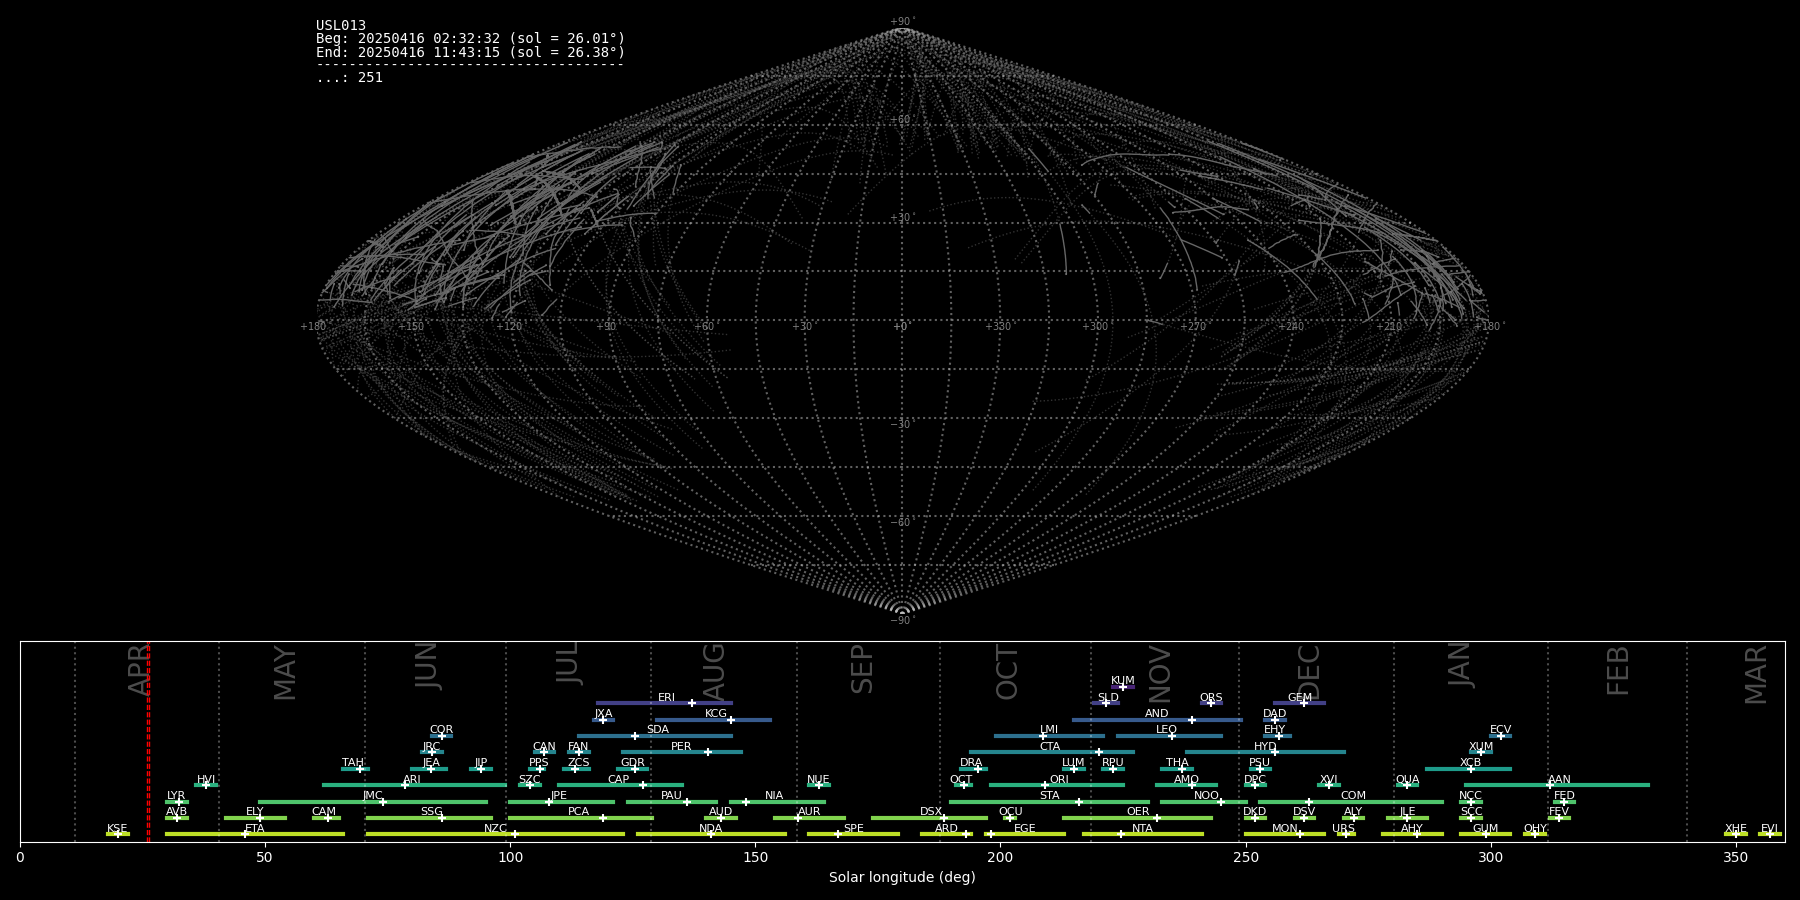Select the OER shower label
The width and height of the screenshot is (1800, 900).
[1137, 812]
